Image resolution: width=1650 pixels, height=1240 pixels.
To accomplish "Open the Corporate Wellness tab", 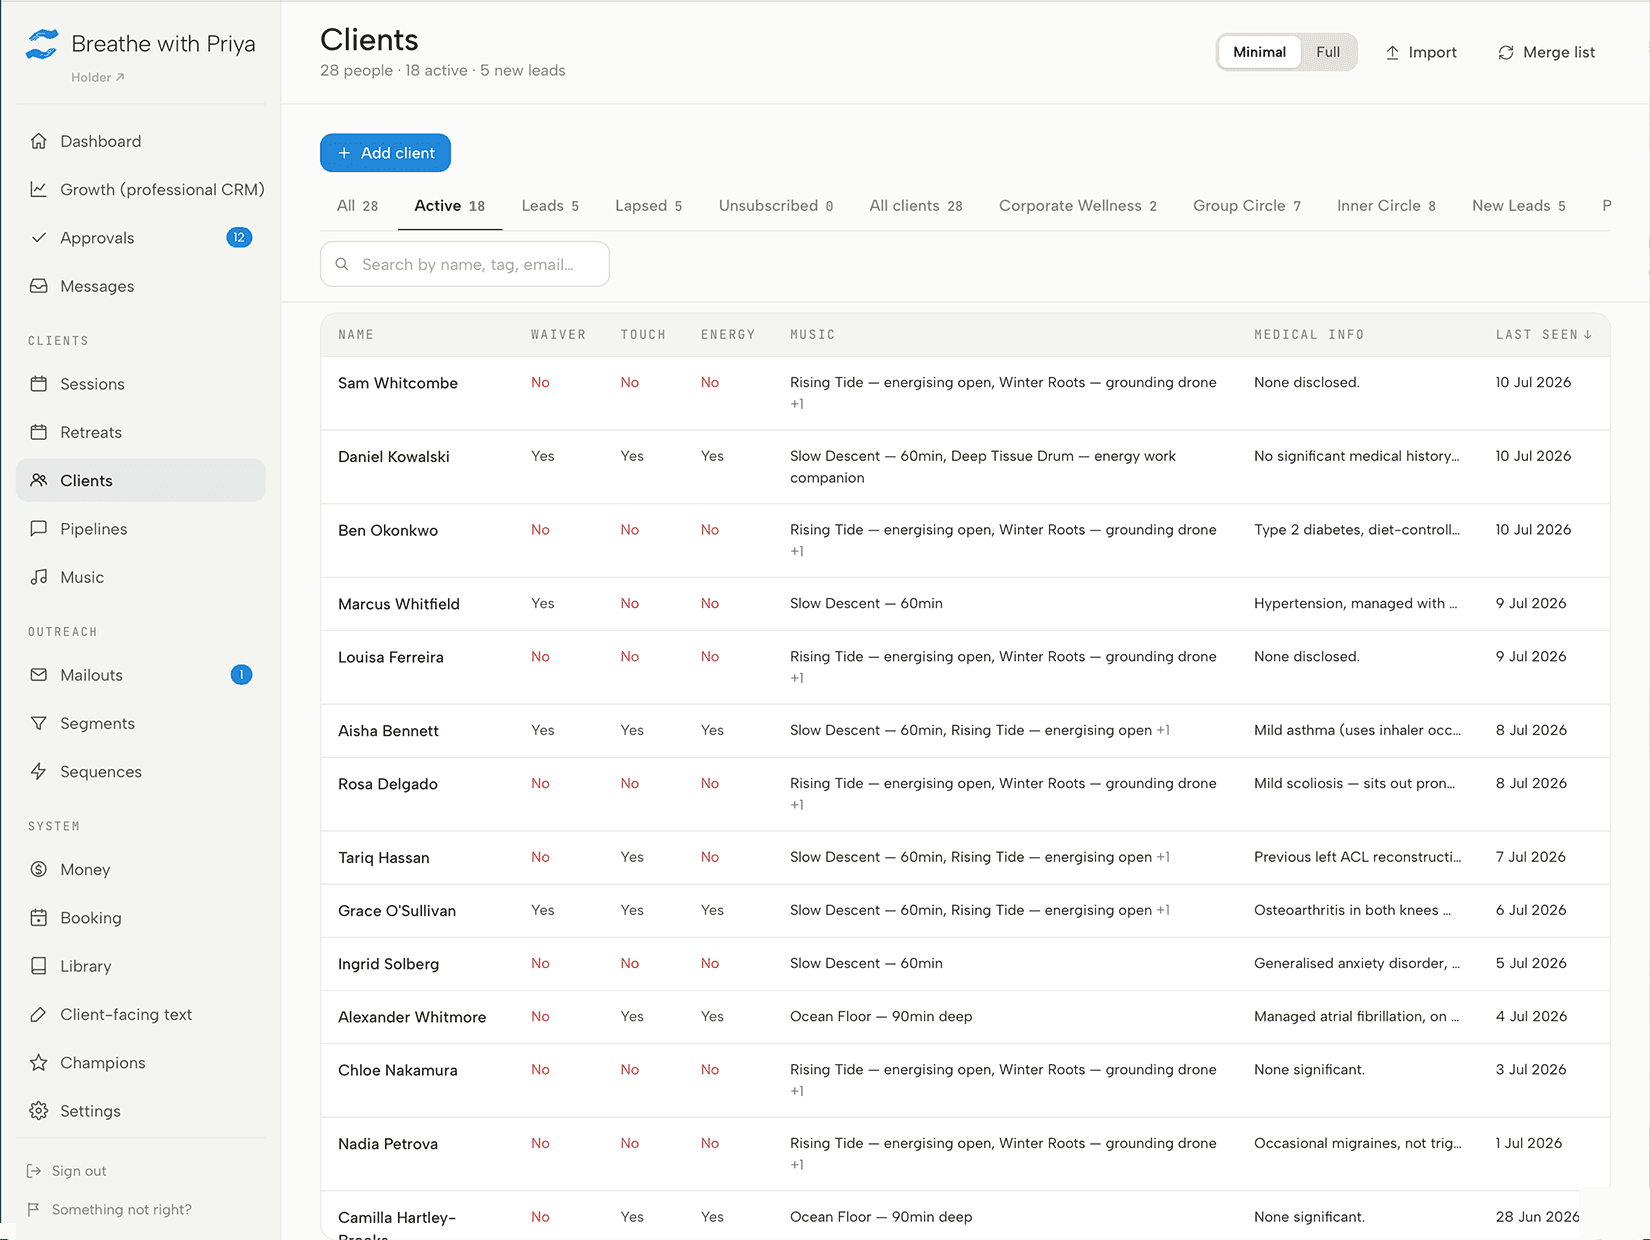I will pyautogui.click(x=1077, y=206).
